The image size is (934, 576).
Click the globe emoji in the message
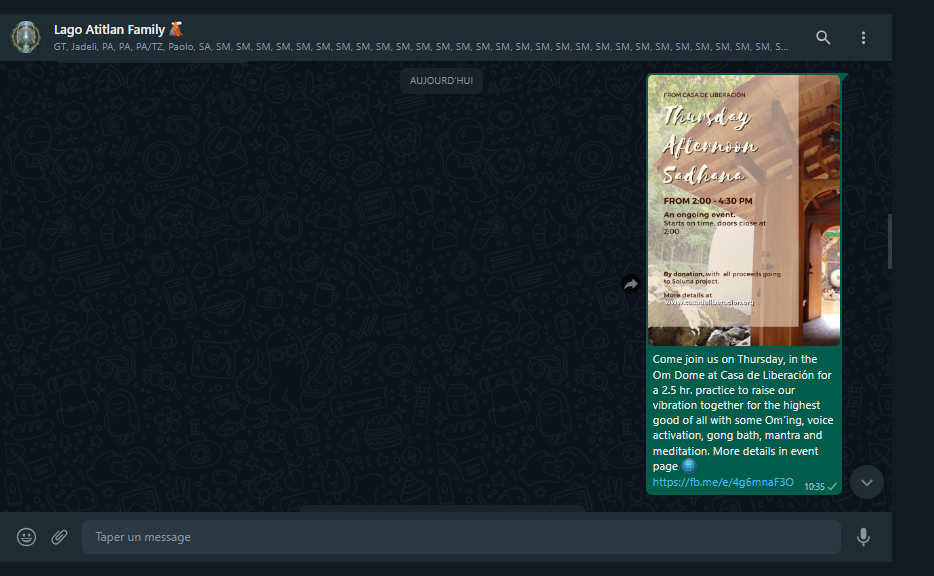pos(689,466)
